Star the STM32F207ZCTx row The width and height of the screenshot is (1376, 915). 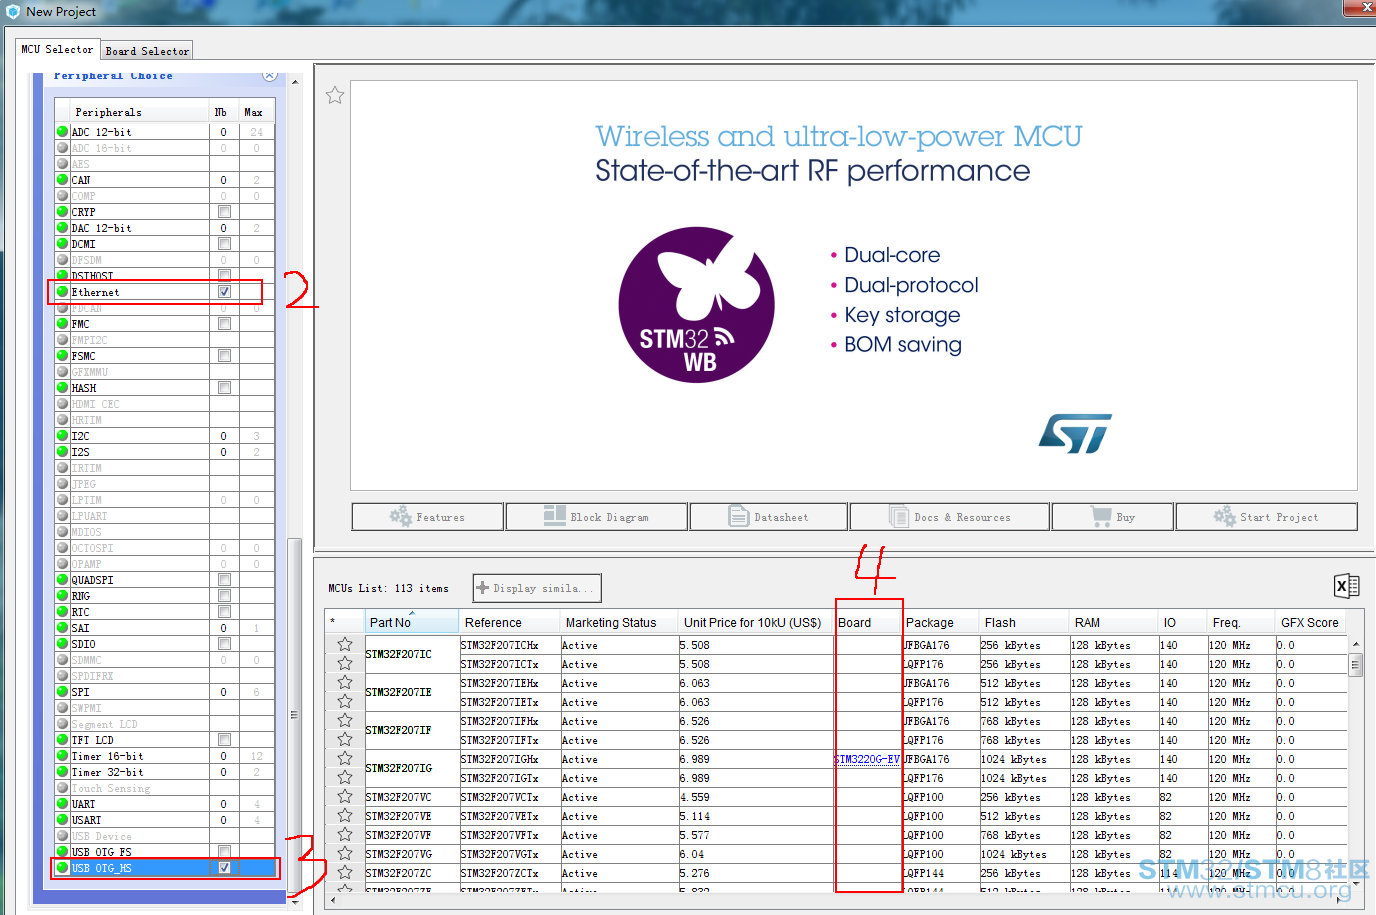(x=345, y=873)
